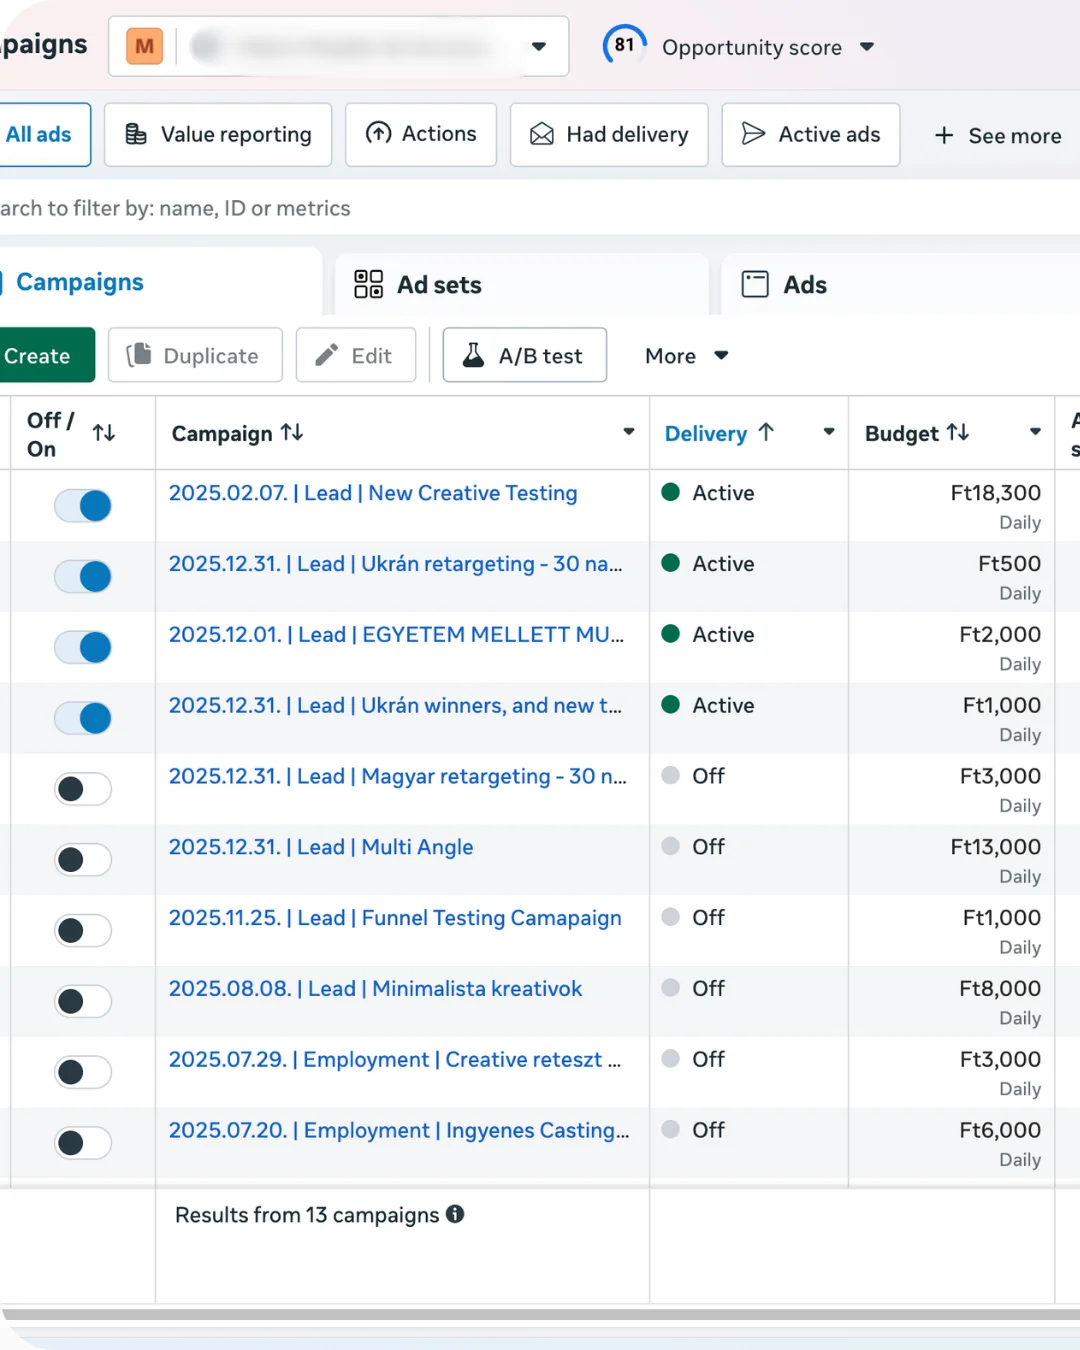
Task: Start an A/B test
Action: click(x=525, y=355)
